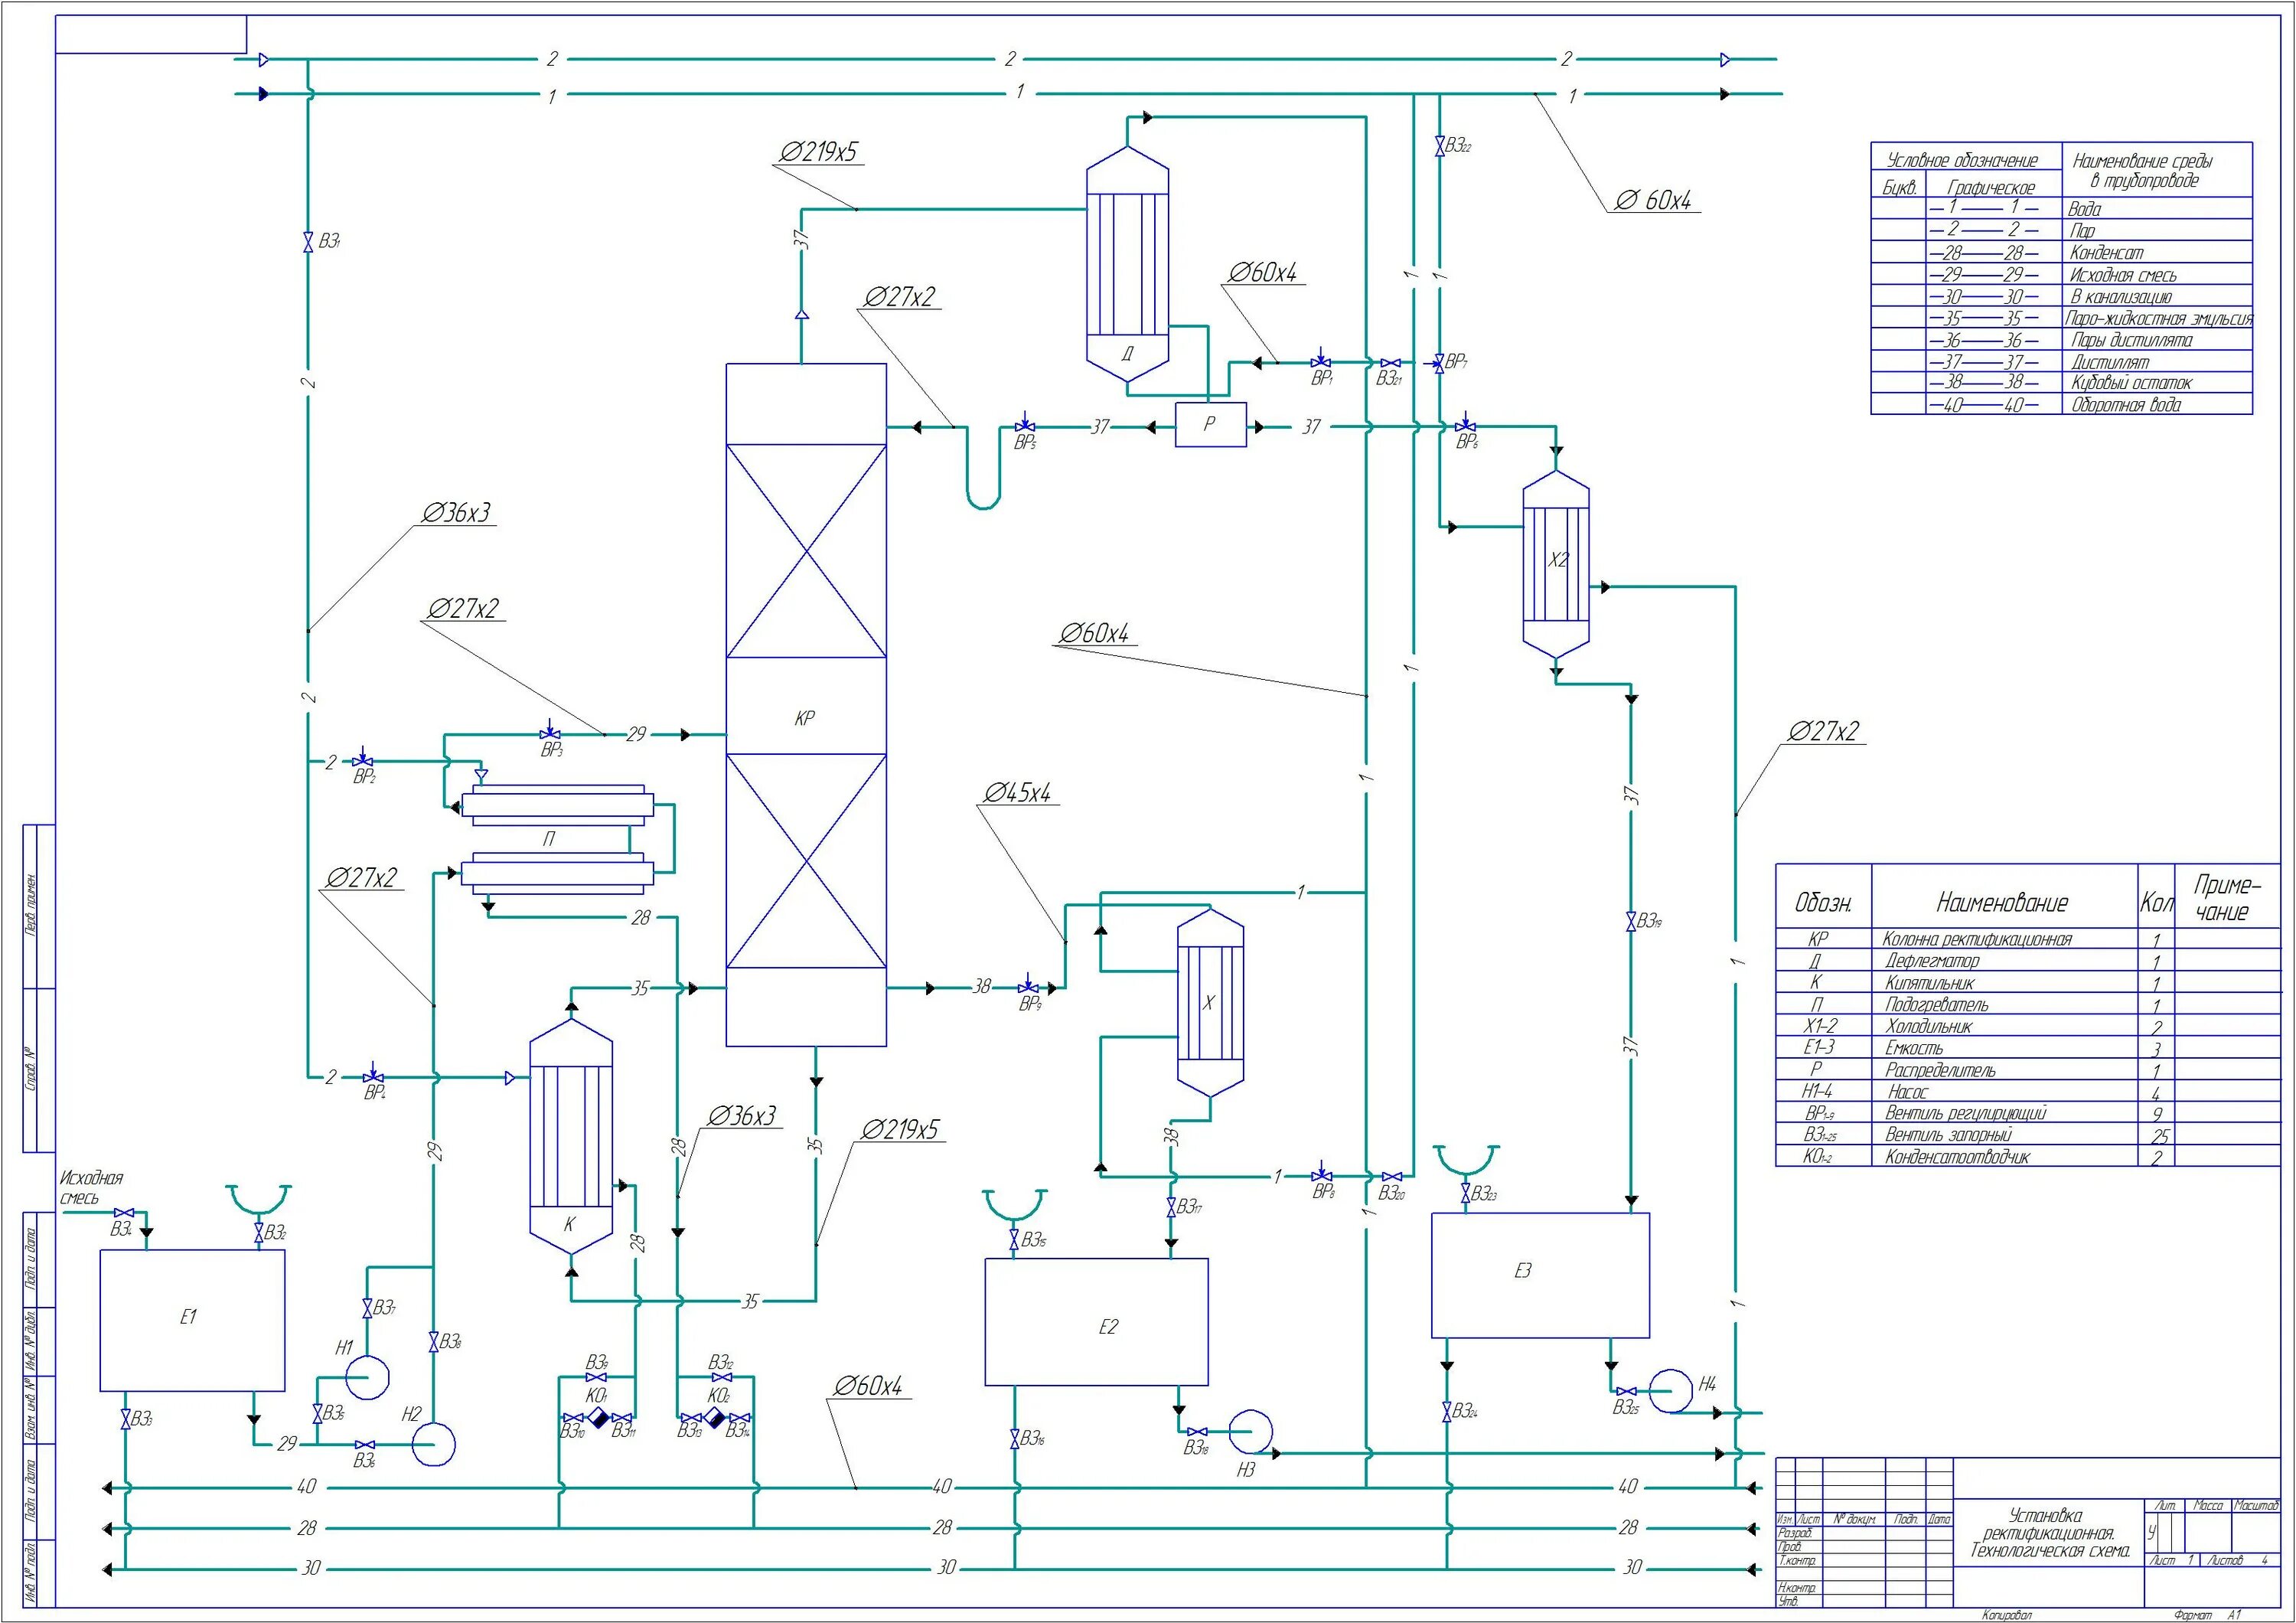Click pump Н2 circle symbol
Image resolution: width=2296 pixels, height=1623 pixels.
point(433,1444)
